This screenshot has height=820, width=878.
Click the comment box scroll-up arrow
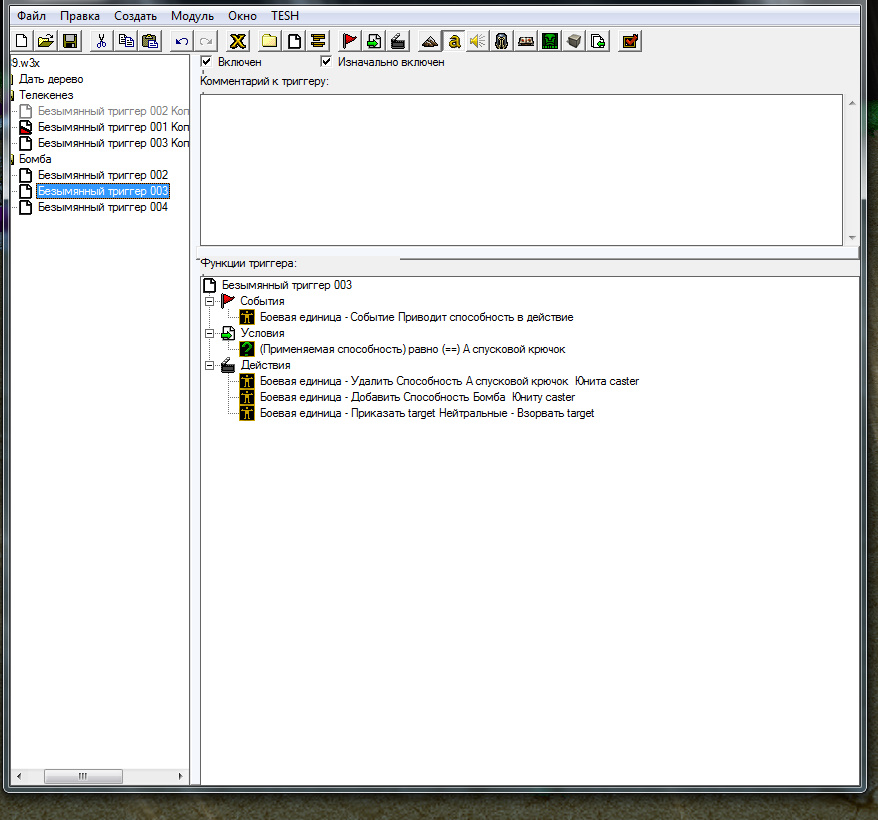852,103
